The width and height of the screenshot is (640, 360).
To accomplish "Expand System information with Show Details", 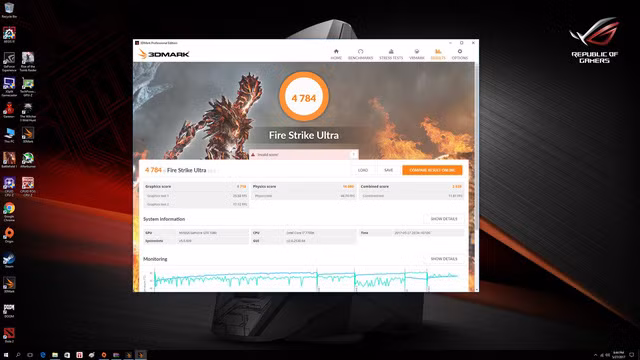I will pos(444,219).
